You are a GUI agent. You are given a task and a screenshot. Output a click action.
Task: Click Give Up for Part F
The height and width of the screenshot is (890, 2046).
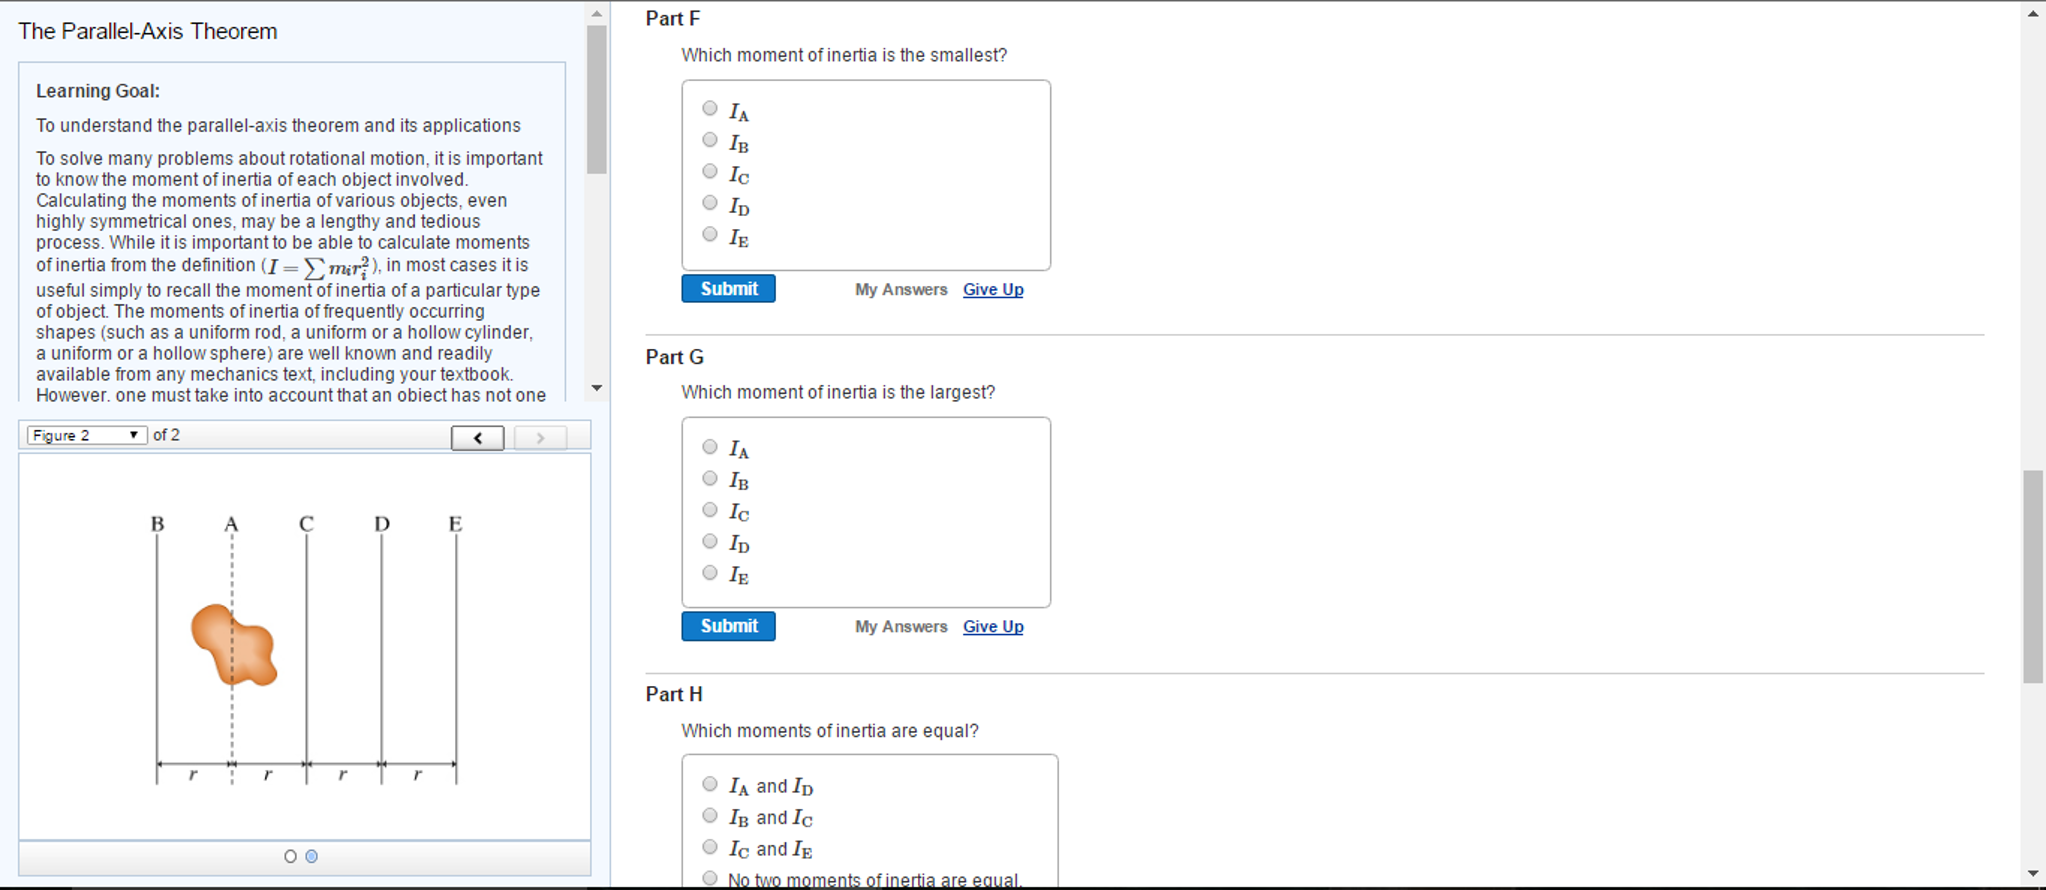[x=992, y=289]
